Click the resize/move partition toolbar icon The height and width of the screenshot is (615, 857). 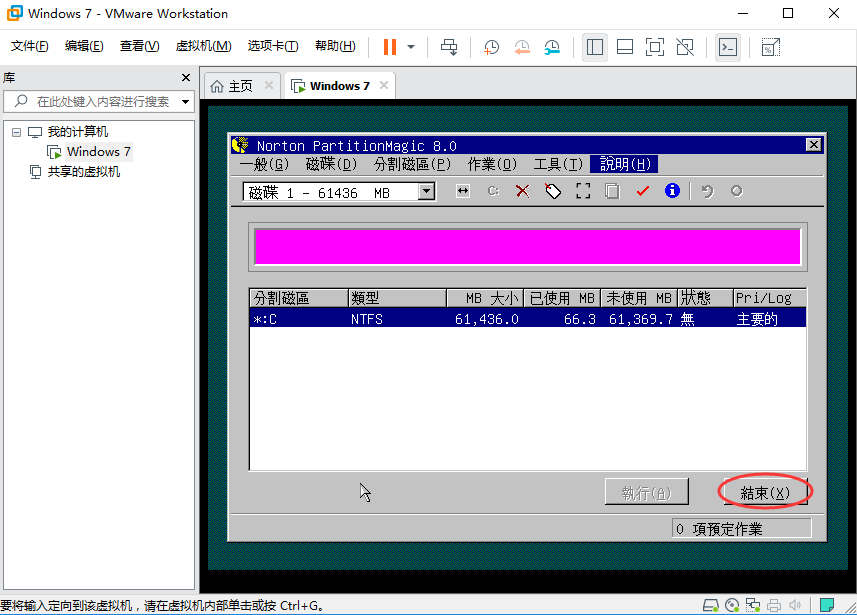(463, 191)
